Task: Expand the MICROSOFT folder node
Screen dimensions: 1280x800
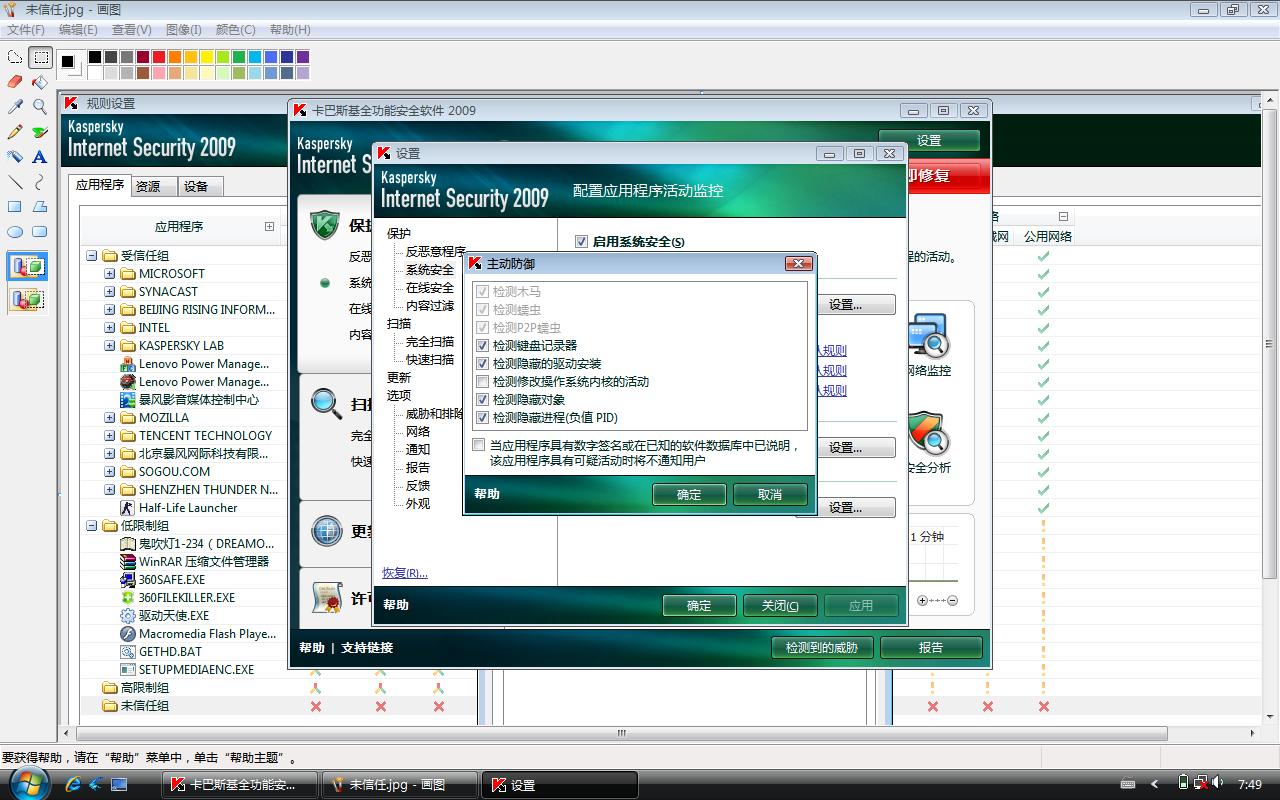Action: 110,274
